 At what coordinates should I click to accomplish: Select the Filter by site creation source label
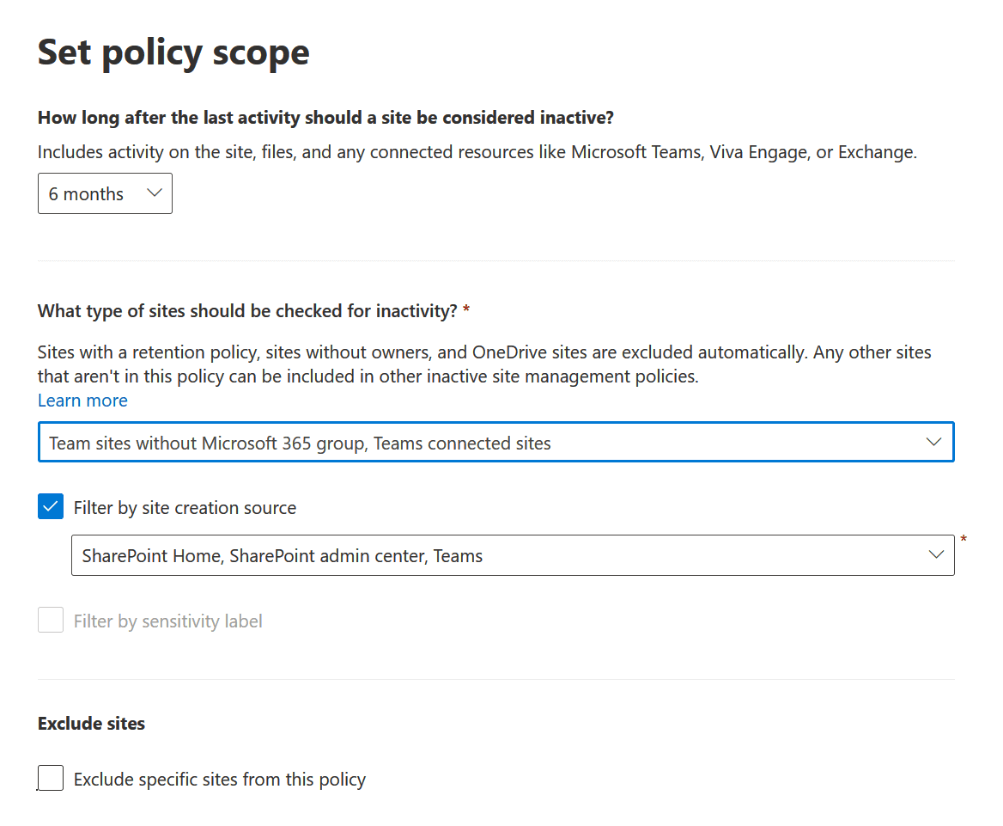point(183,507)
